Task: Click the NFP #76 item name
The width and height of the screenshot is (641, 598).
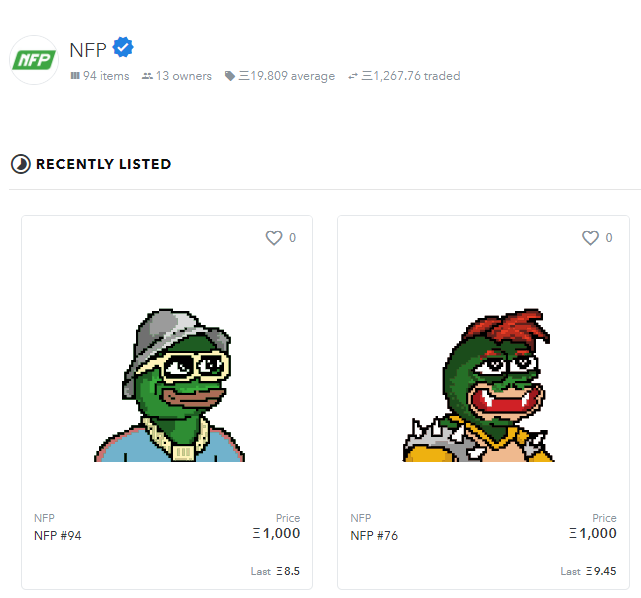Action: tap(374, 535)
